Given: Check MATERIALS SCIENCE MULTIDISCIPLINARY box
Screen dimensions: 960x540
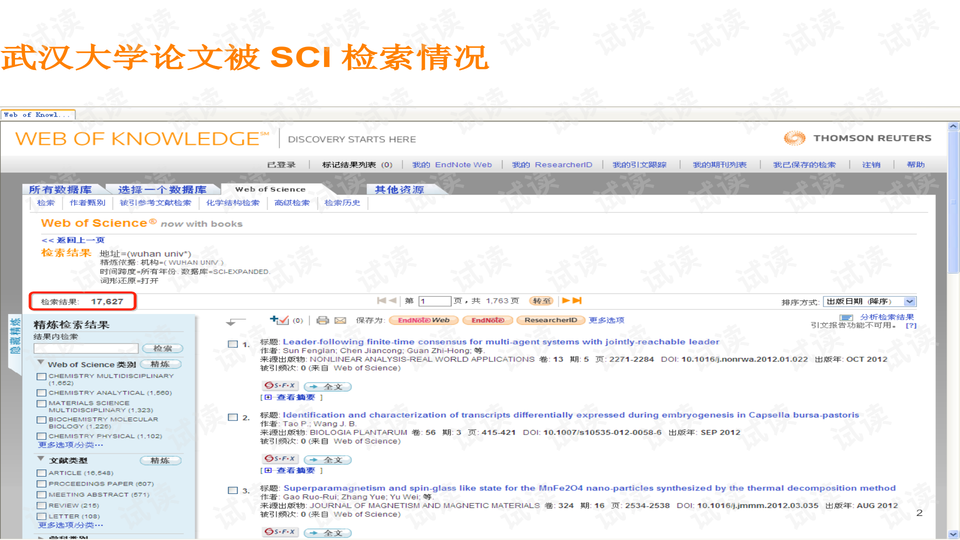Looking at the screenshot, I should 41,403.
